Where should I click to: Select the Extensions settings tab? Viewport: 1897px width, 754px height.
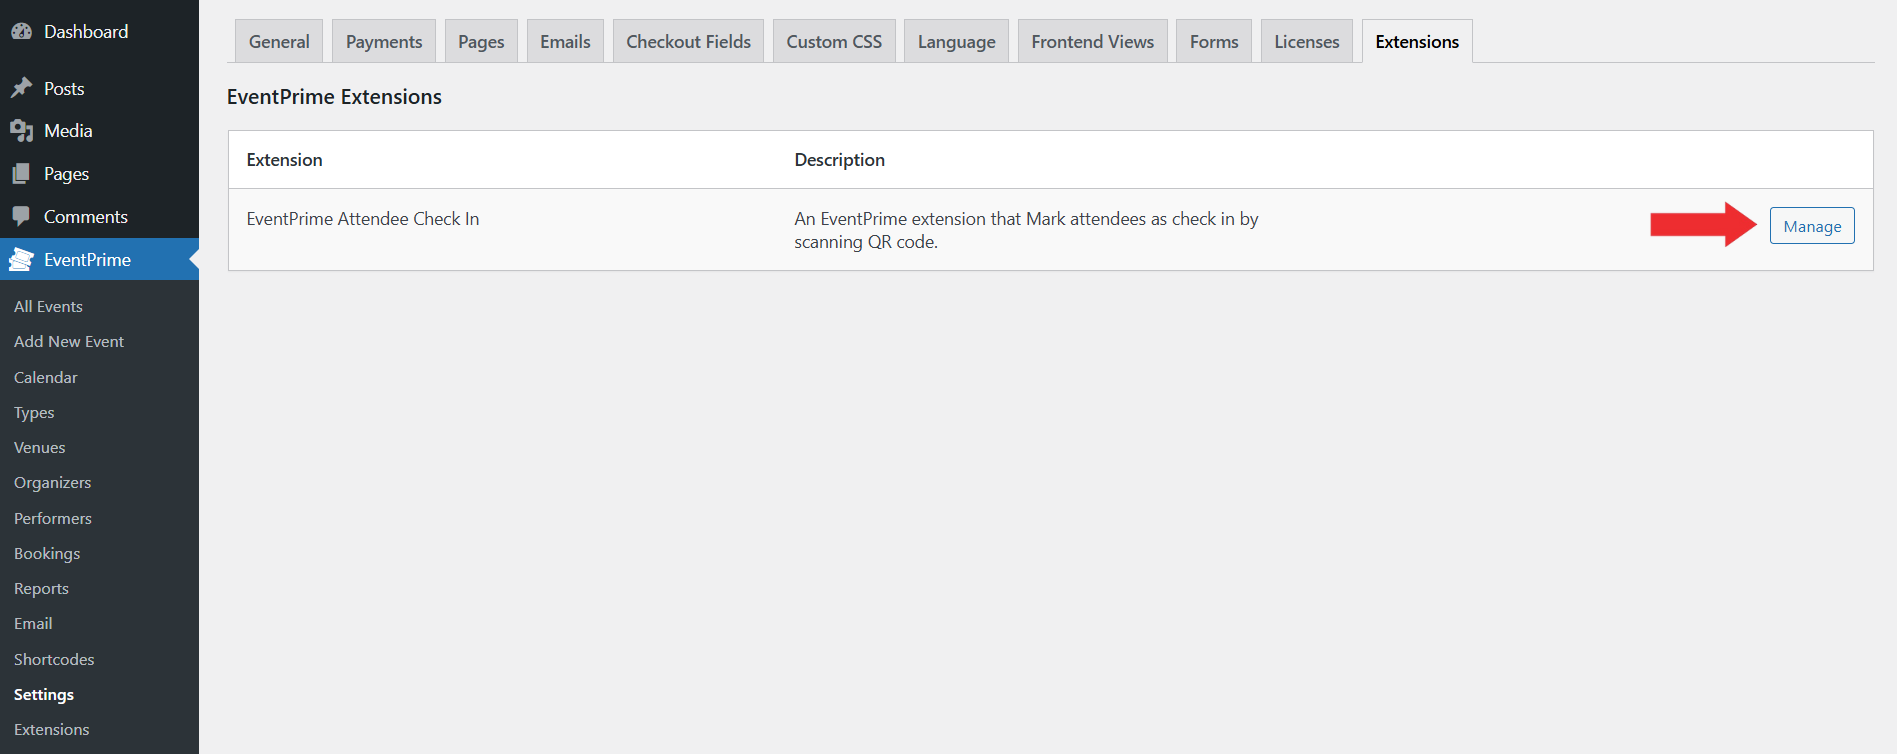pyautogui.click(x=1417, y=42)
